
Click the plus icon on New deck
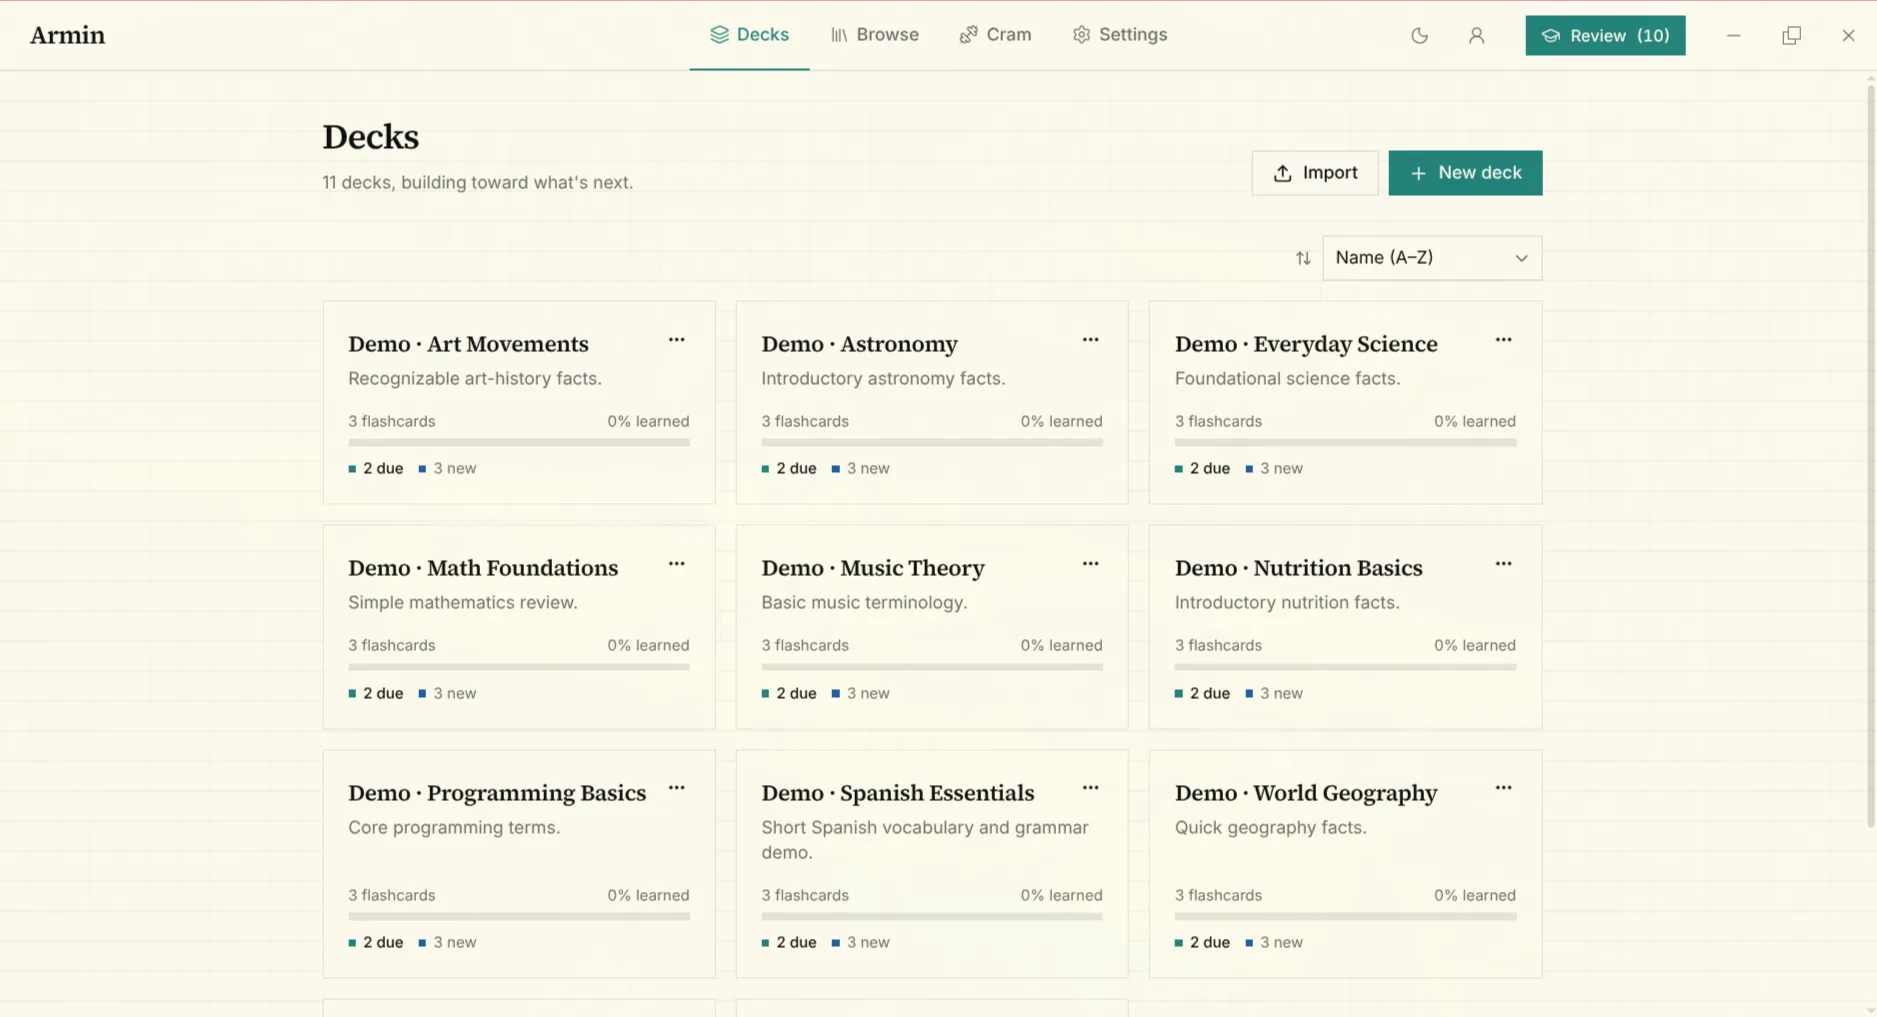click(1418, 173)
